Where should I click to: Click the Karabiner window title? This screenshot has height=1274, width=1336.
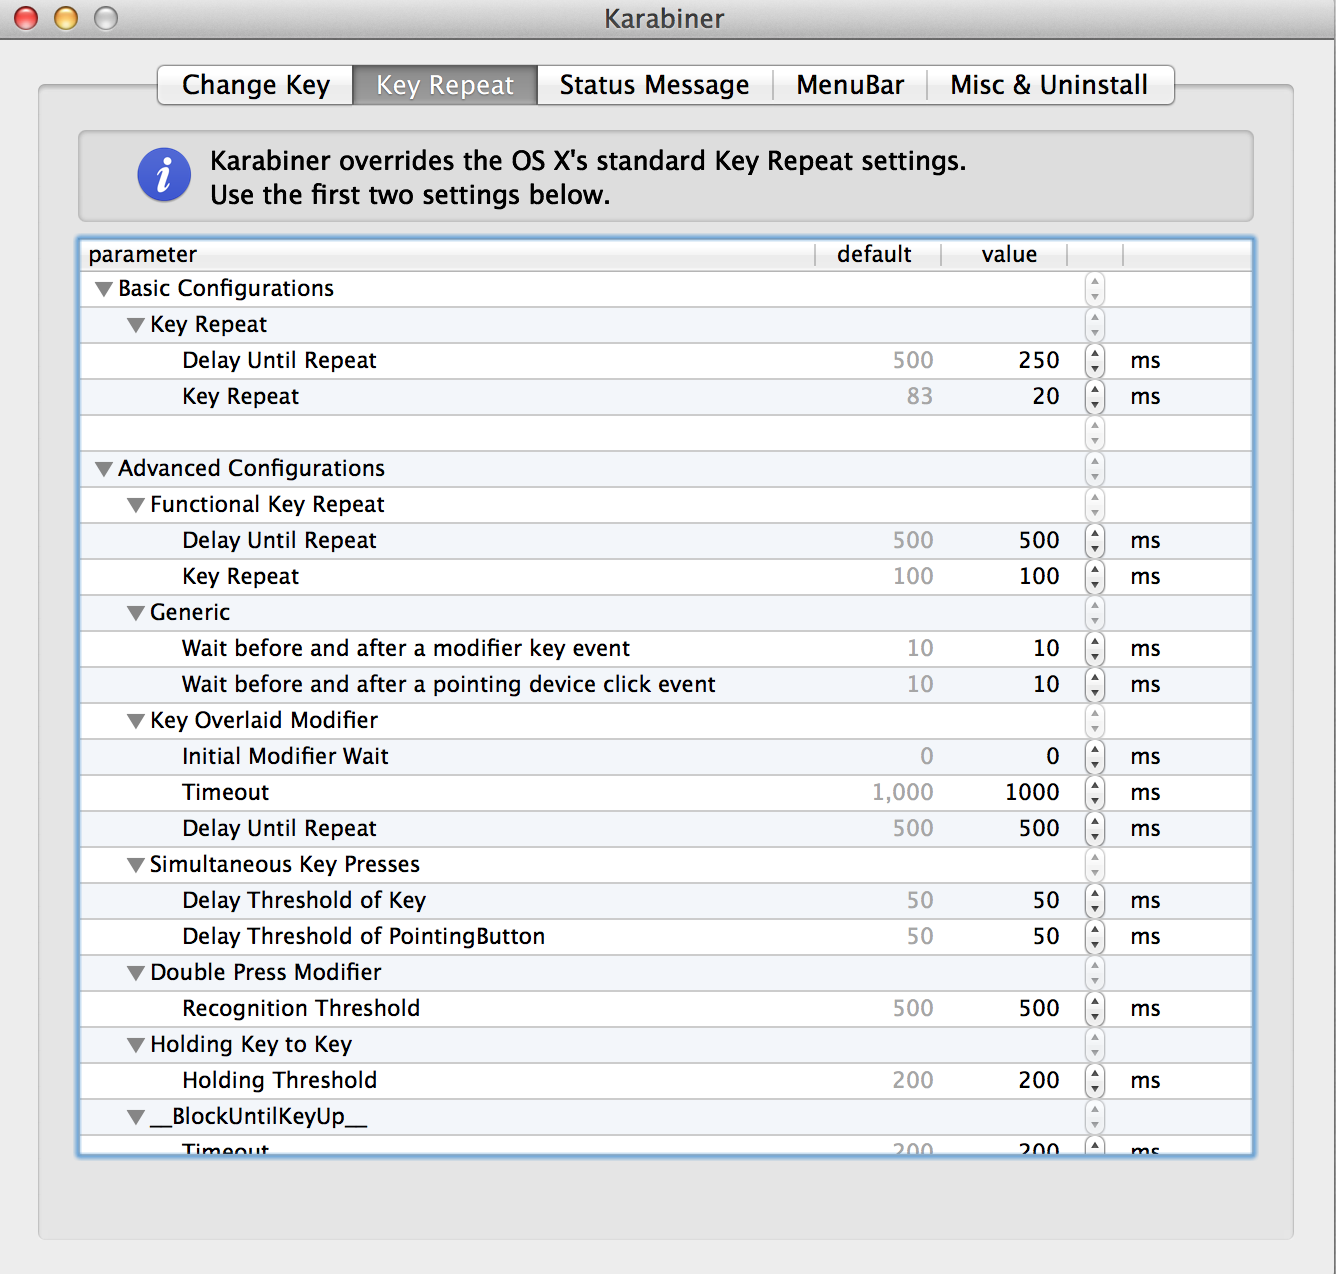coord(664,19)
